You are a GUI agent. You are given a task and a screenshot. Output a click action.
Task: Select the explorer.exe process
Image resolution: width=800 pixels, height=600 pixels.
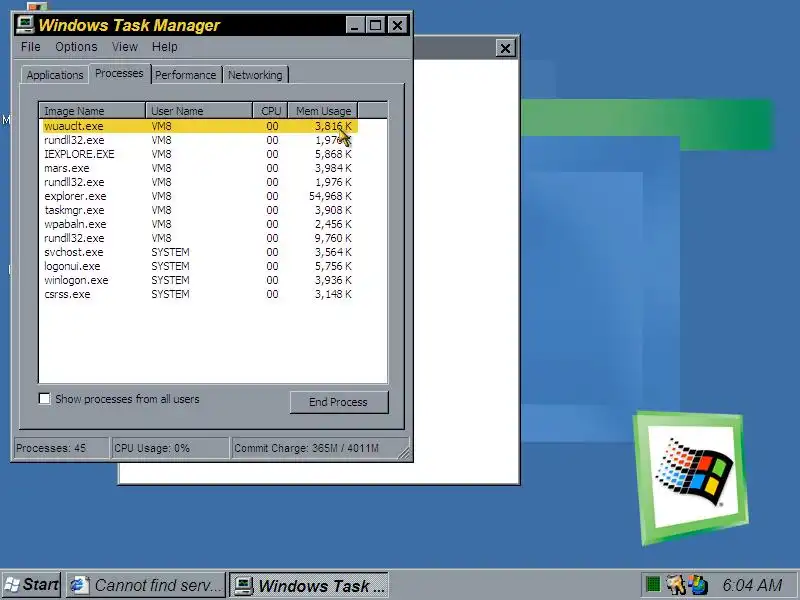pos(200,196)
